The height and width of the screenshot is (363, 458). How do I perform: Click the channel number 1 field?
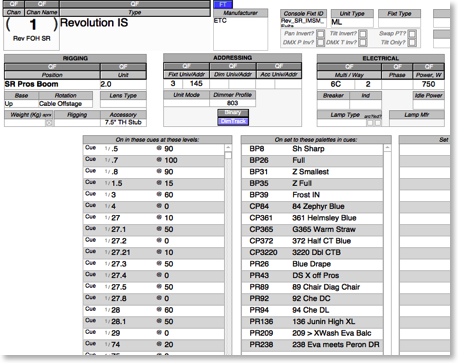point(32,25)
